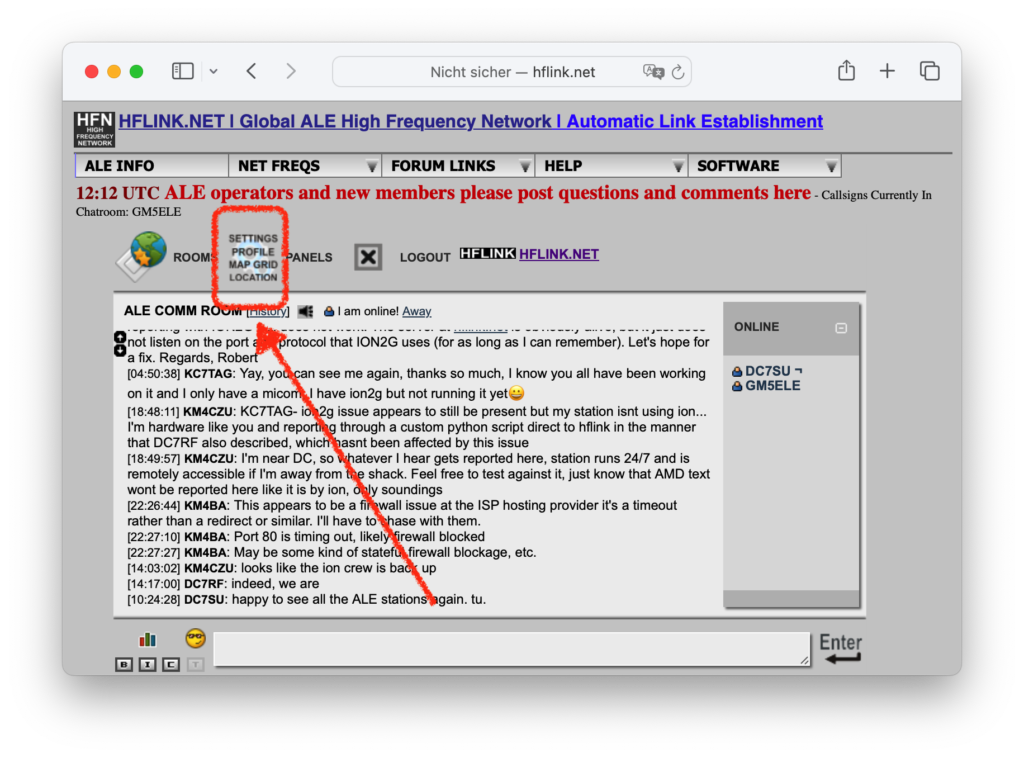1024x758 pixels.
Task: Send message with Enter arrow button
Action: (840, 649)
